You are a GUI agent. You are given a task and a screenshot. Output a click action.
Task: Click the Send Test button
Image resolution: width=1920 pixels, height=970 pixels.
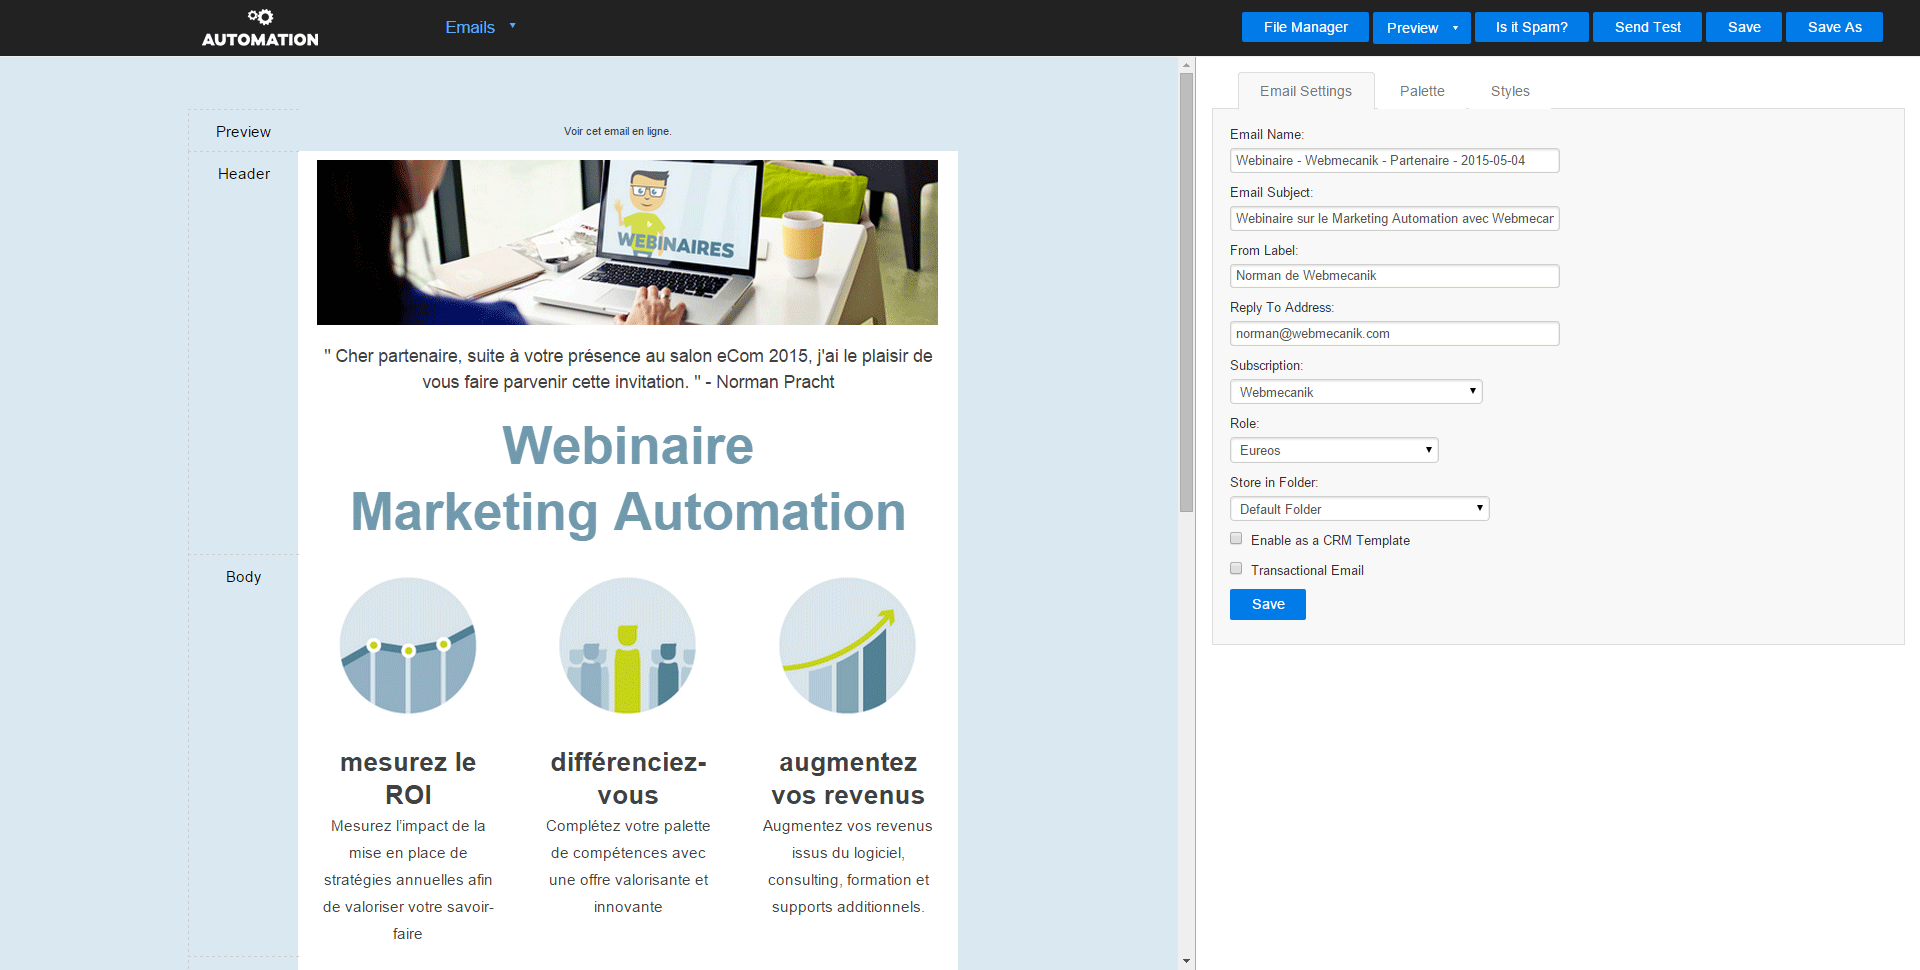[1647, 27]
